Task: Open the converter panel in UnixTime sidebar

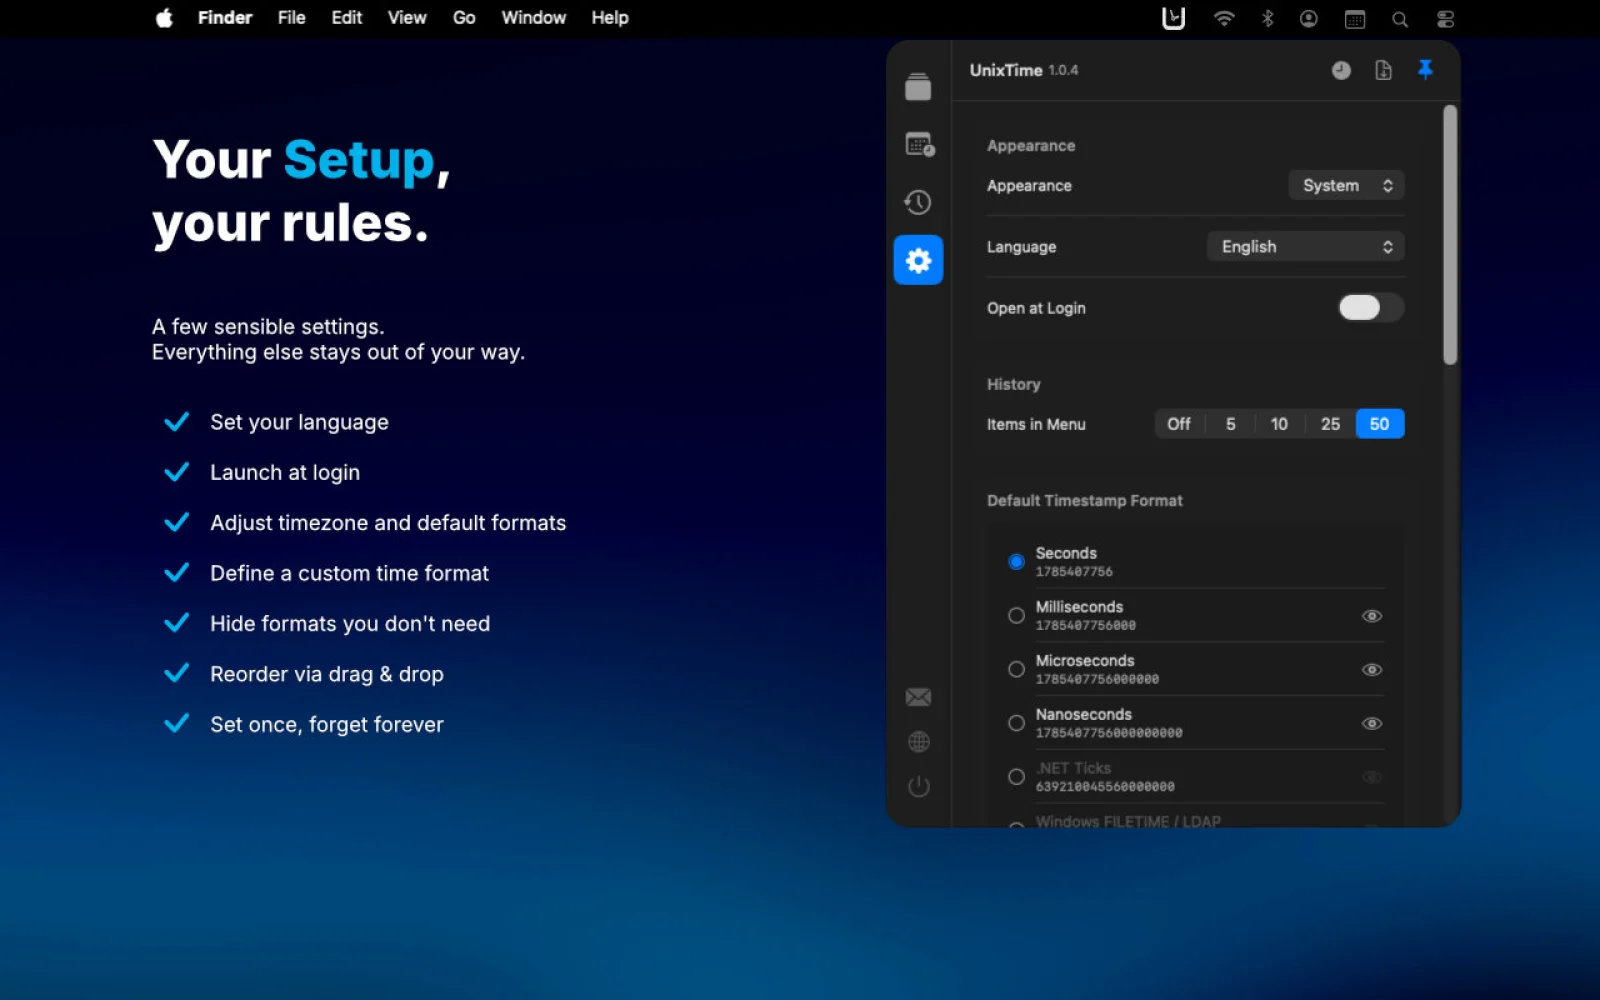Action: coord(918,87)
